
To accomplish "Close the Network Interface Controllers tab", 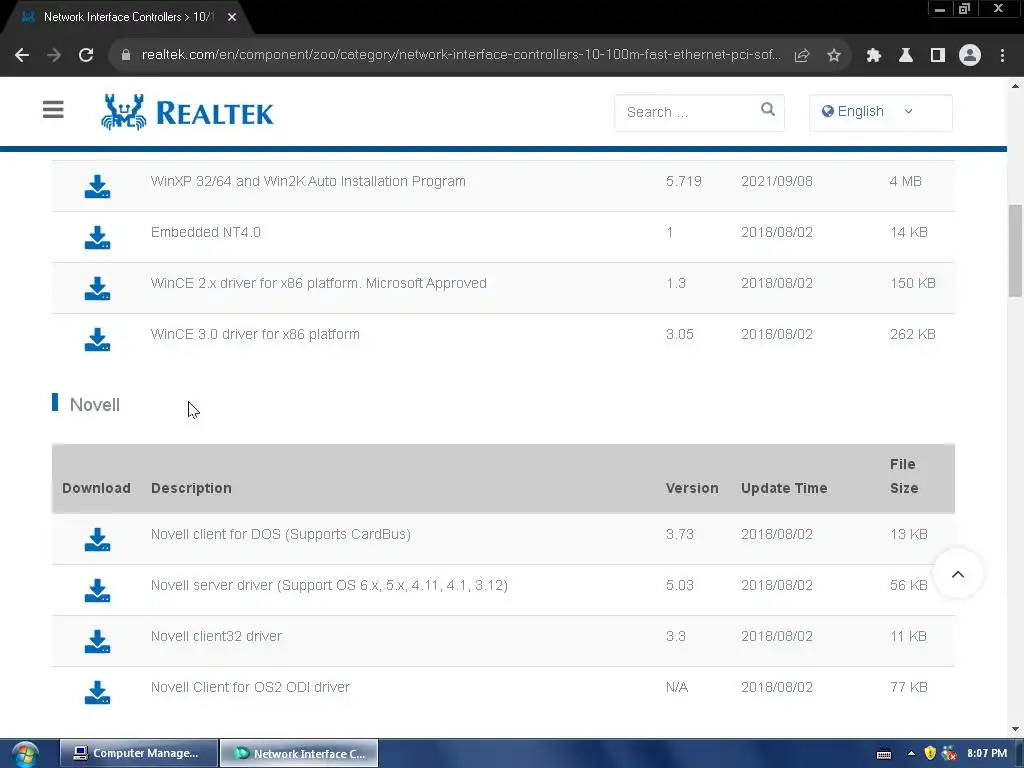I will point(232,17).
